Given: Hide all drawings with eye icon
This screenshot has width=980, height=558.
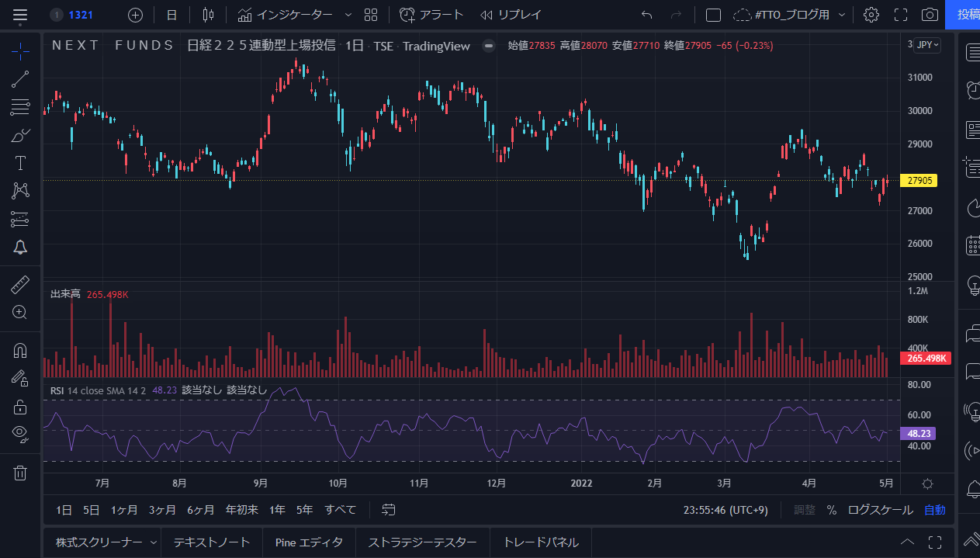Looking at the screenshot, I should pyautogui.click(x=20, y=434).
